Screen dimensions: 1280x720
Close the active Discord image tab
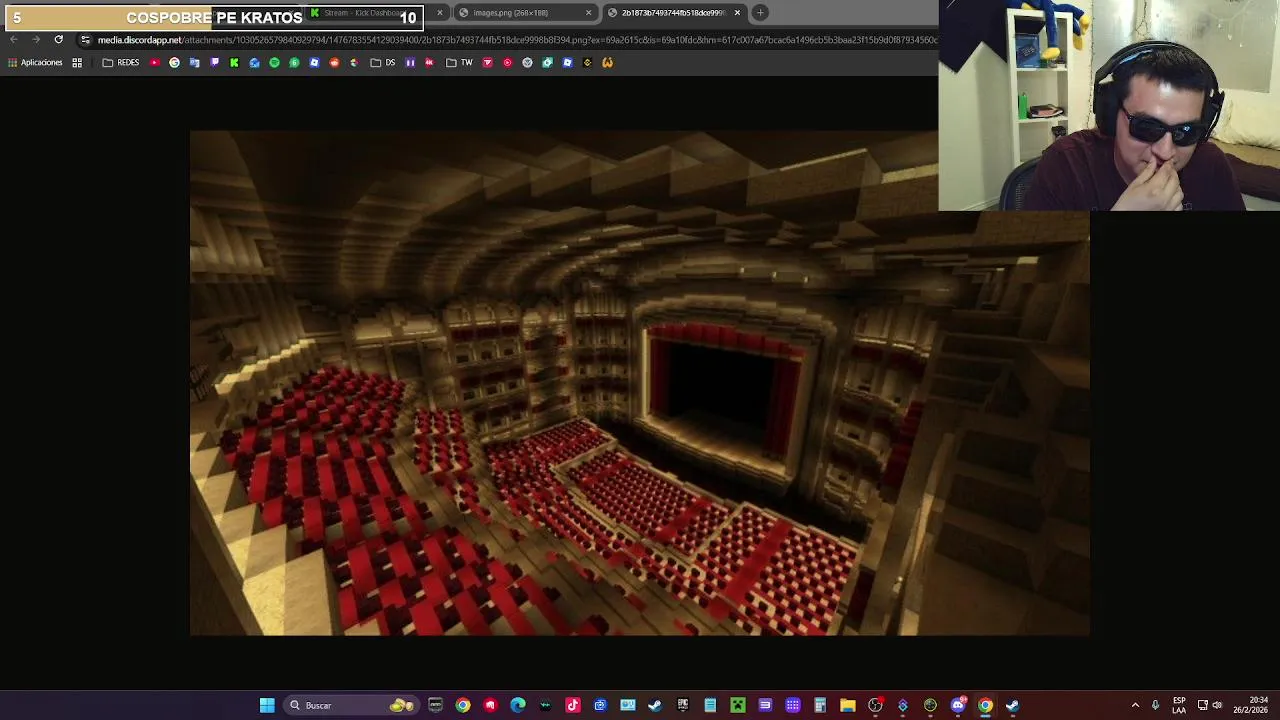coord(737,13)
